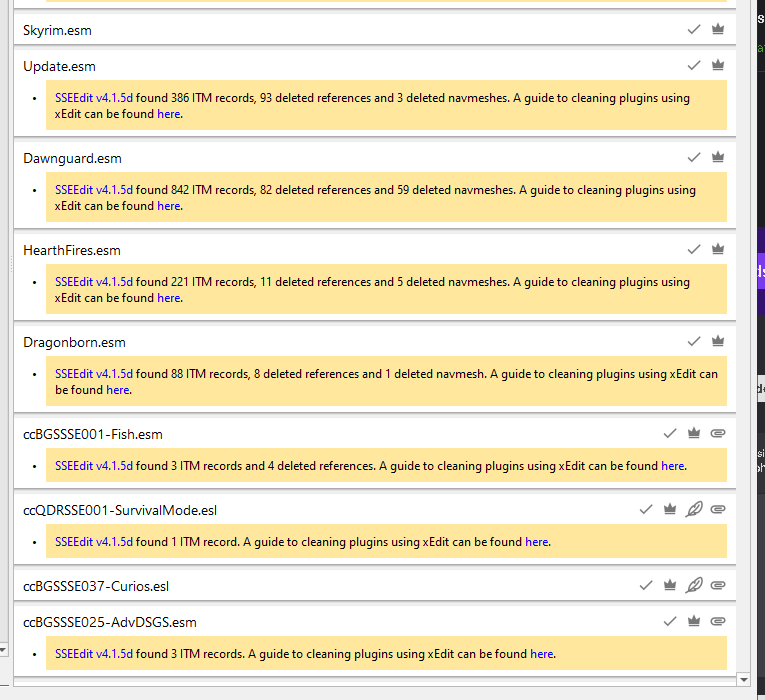Open the 'here' link under ccBGSSSE025-AdvDSGS.esm

(542, 654)
